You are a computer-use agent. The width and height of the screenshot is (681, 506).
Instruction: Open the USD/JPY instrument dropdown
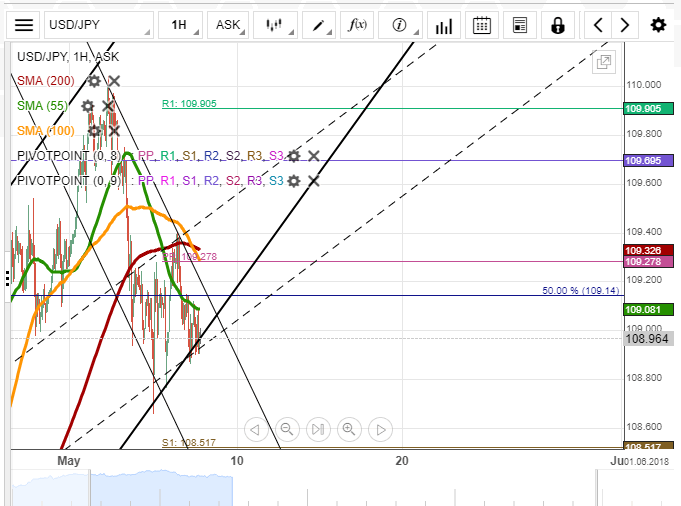coord(98,25)
